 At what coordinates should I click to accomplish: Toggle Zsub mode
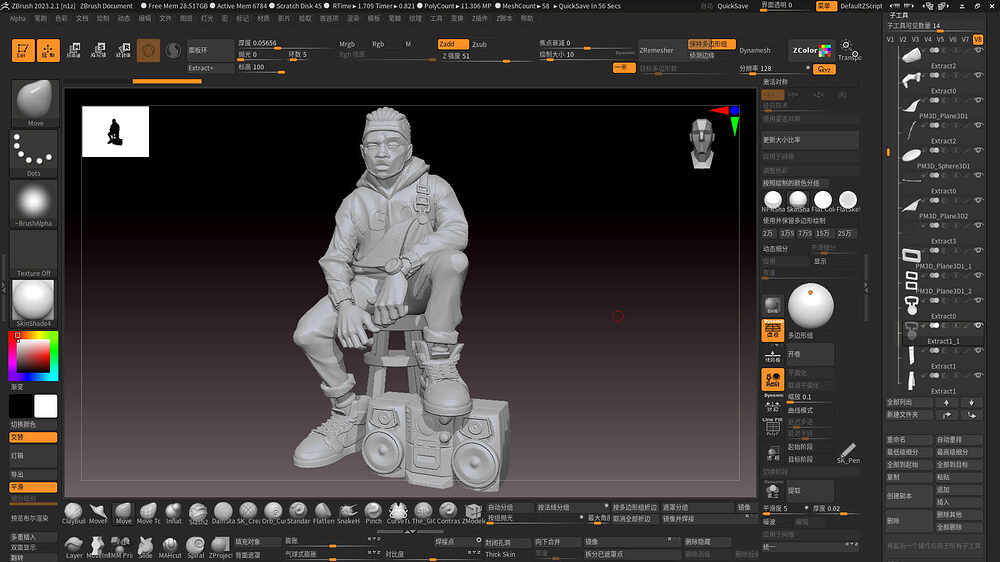click(479, 44)
